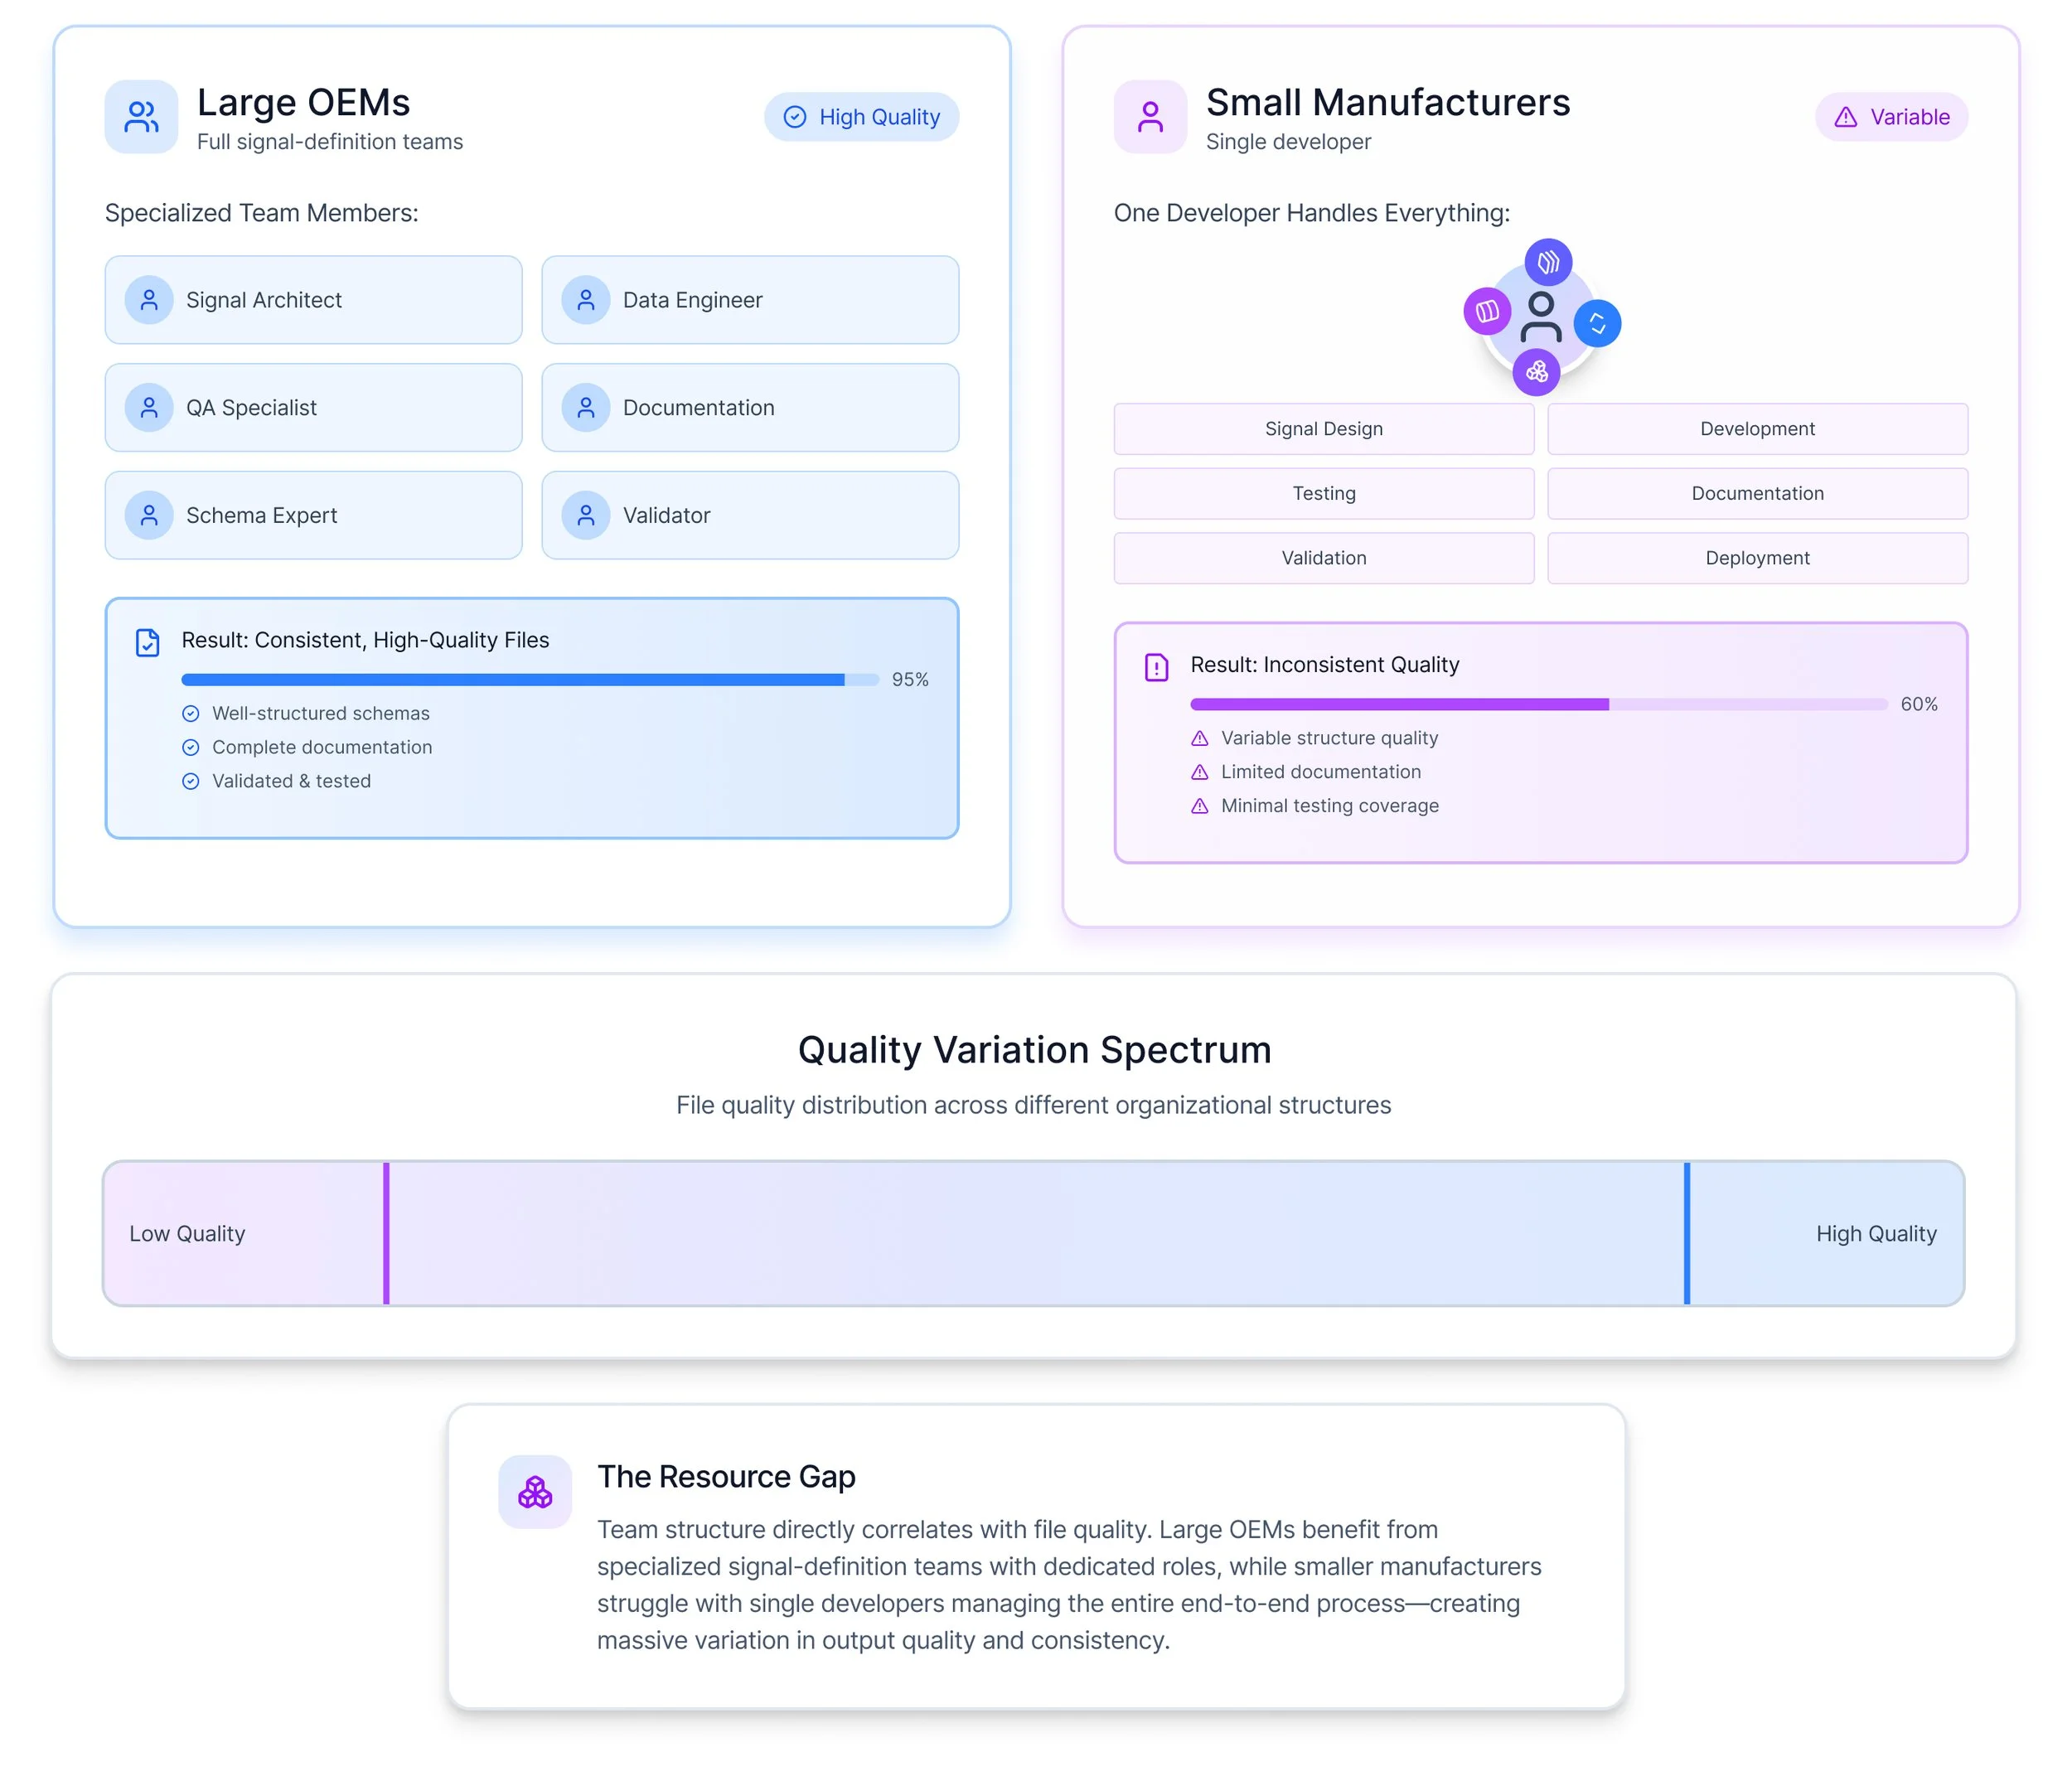Click the check circle next to Complete documentation
Viewport: 2072px width, 1781px height.
(191, 747)
